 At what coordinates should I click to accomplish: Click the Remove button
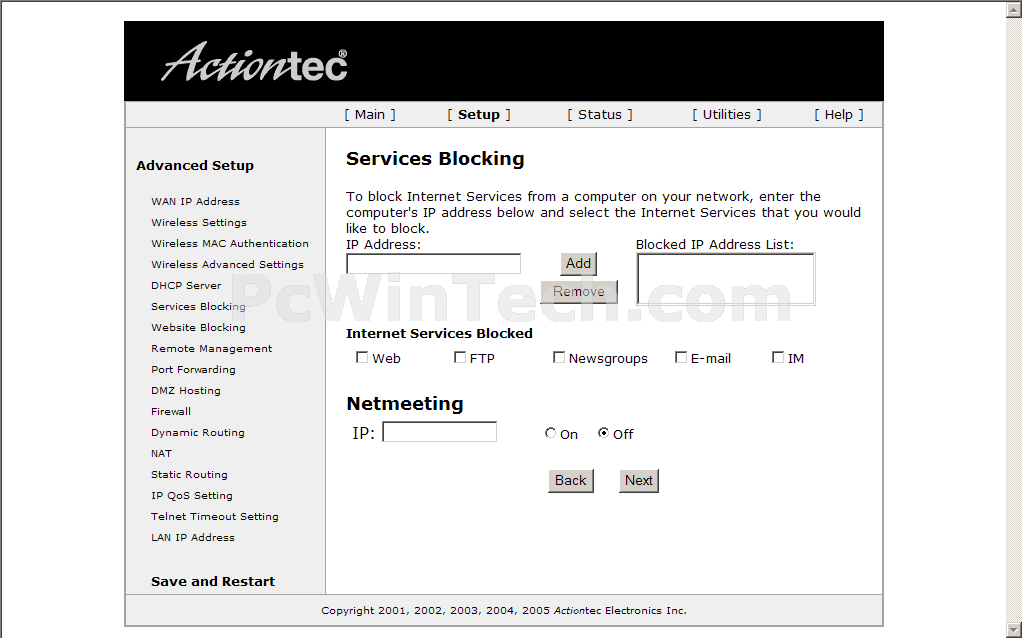pyautogui.click(x=579, y=291)
